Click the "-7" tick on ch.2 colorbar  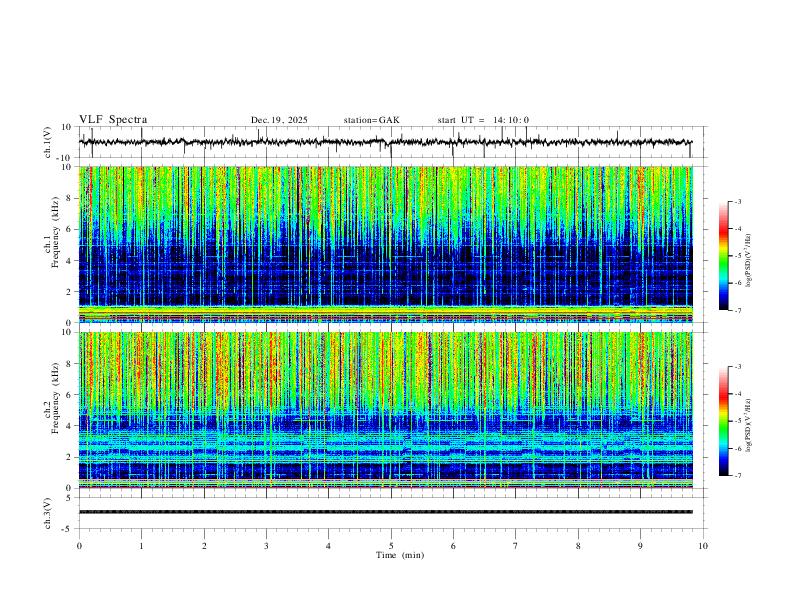pyautogui.click(x=737, y=475)
